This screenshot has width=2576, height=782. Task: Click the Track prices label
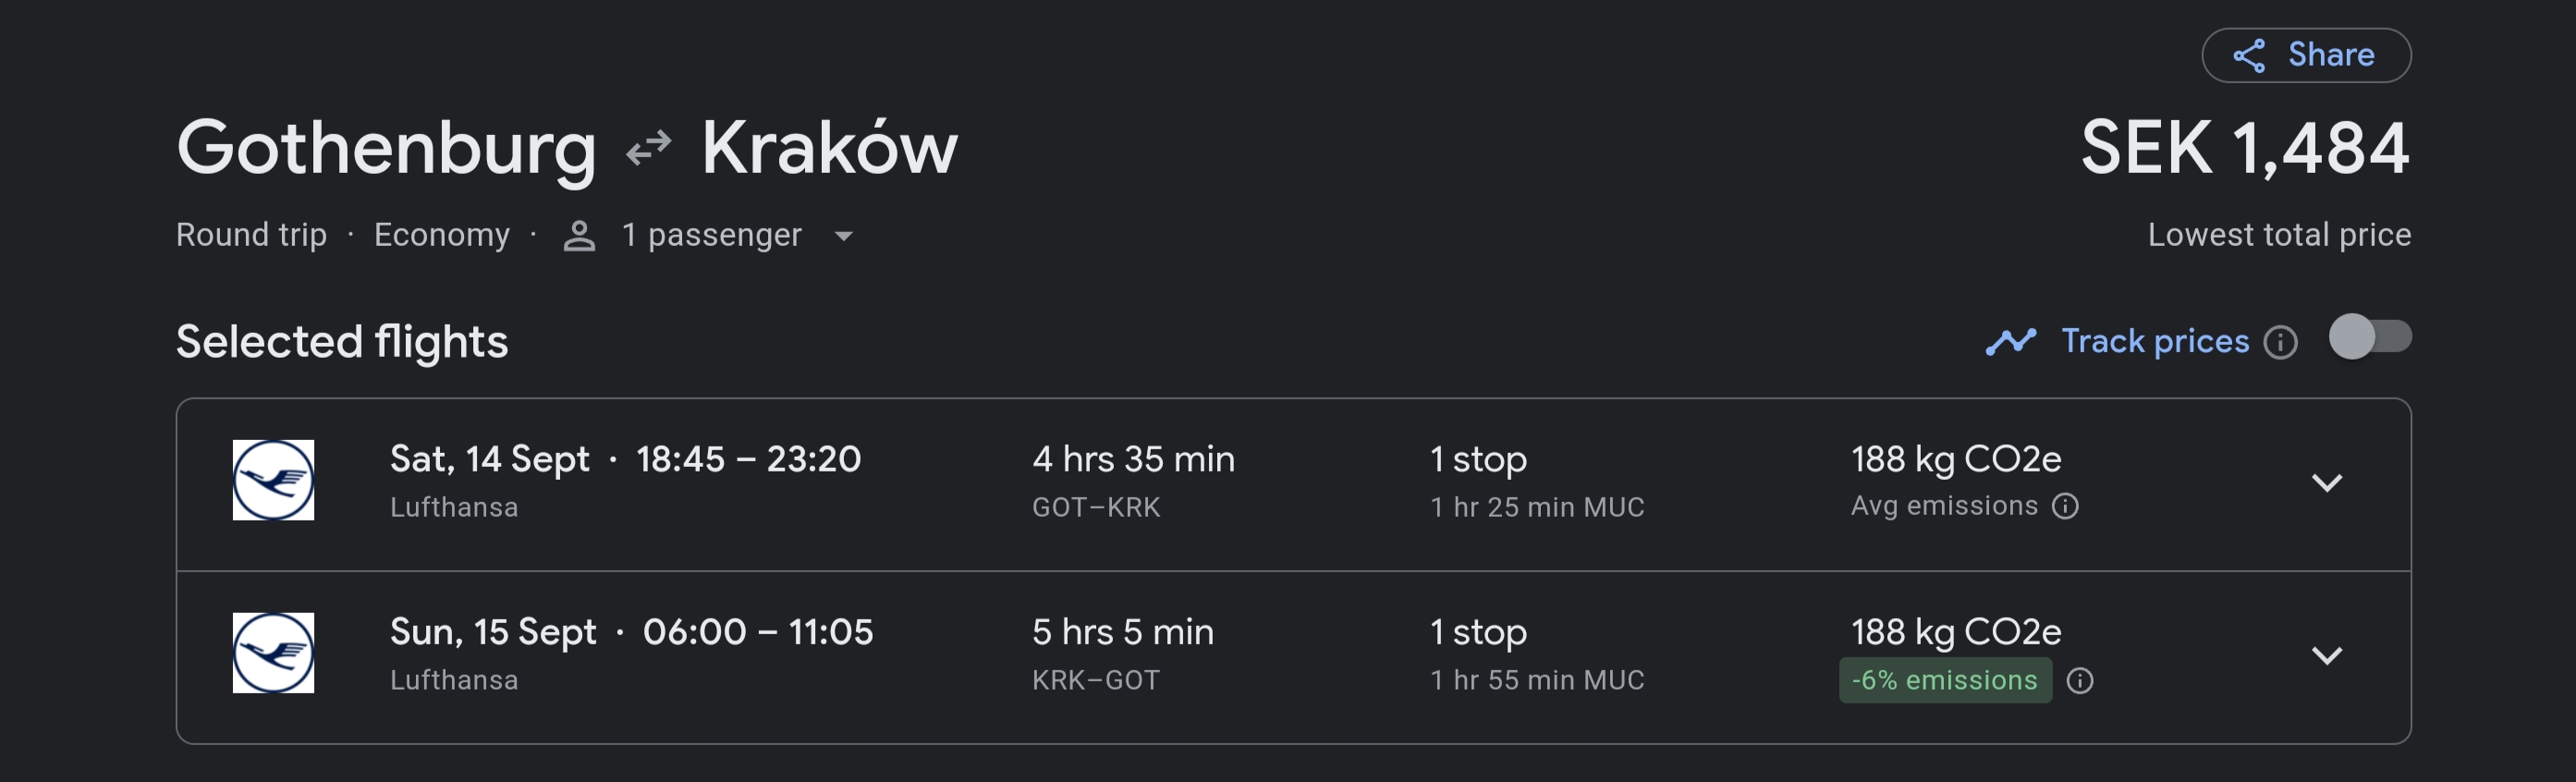click(x=2154, y=342)
